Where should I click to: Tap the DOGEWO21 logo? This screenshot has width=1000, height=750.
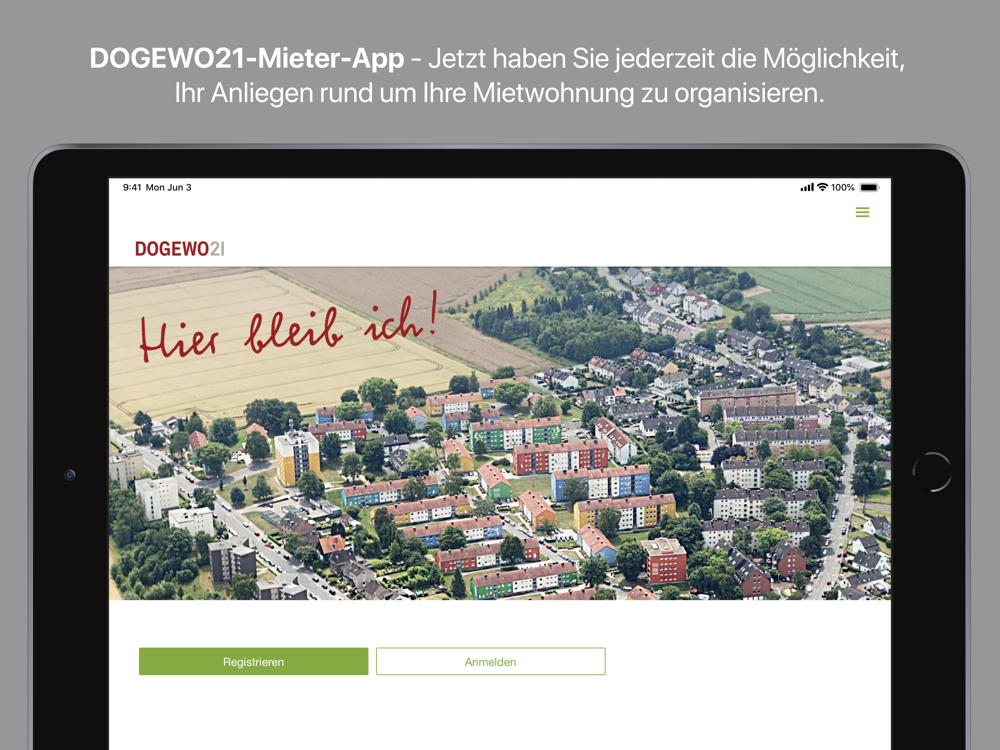tap(180, 249)
